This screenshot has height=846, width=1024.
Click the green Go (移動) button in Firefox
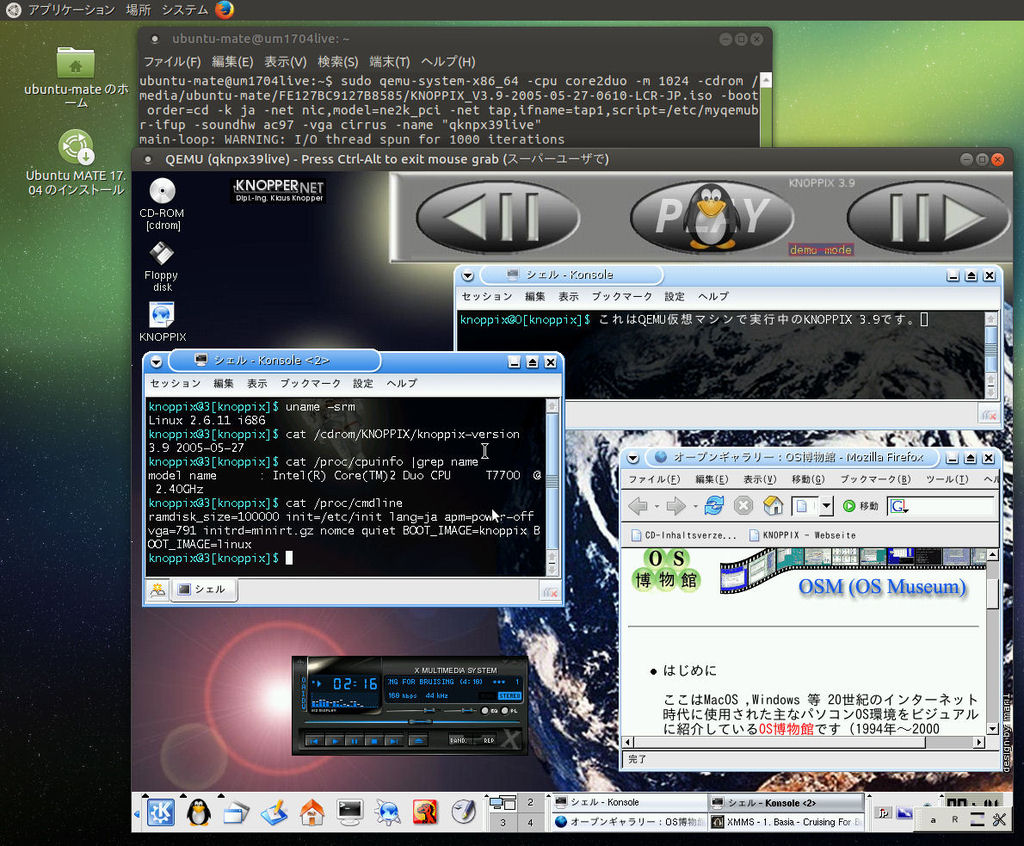pyautogui.click(x=861, y=506)
